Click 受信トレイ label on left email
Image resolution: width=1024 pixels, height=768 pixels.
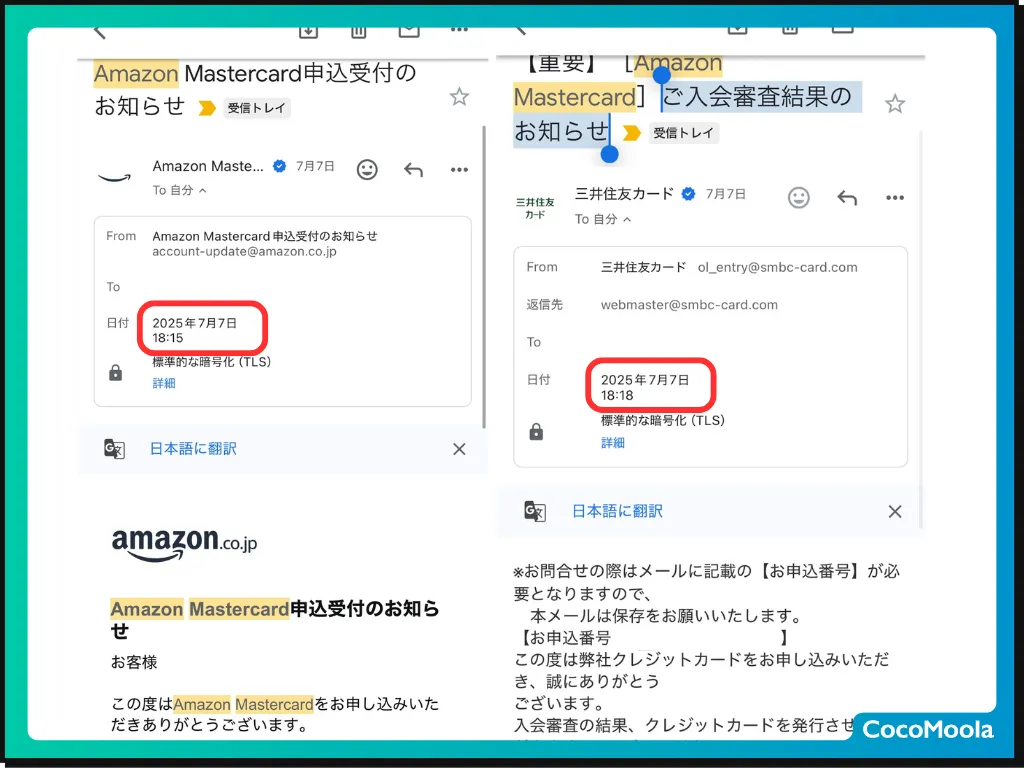click(257, 108)
